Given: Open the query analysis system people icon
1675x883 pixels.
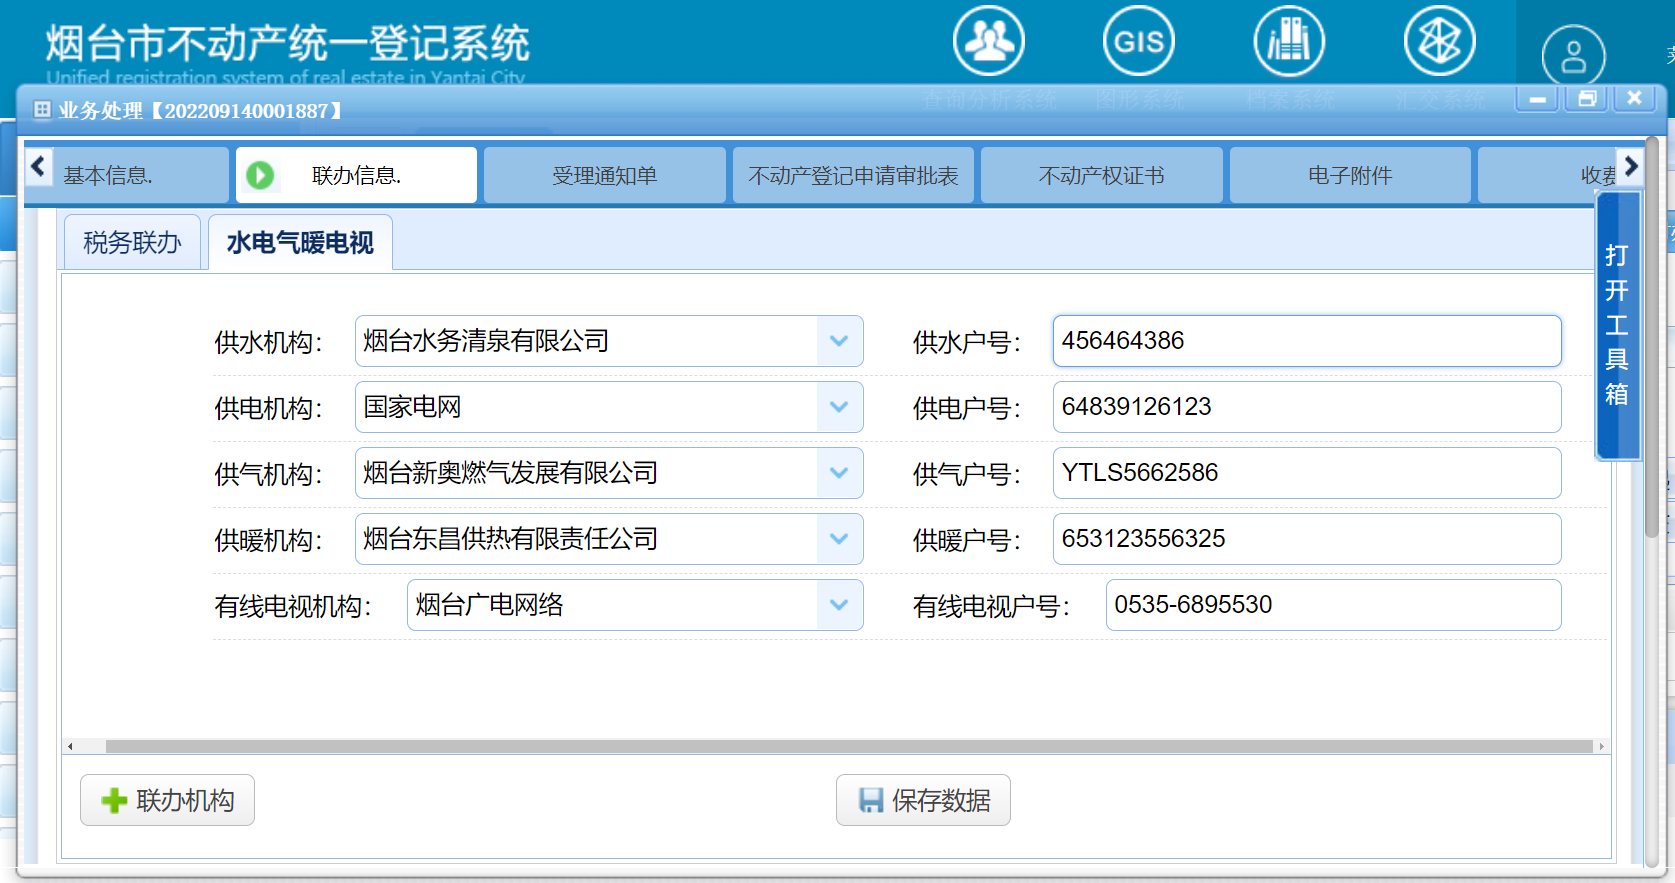Looking at the screenshot, I should (988, 41).
